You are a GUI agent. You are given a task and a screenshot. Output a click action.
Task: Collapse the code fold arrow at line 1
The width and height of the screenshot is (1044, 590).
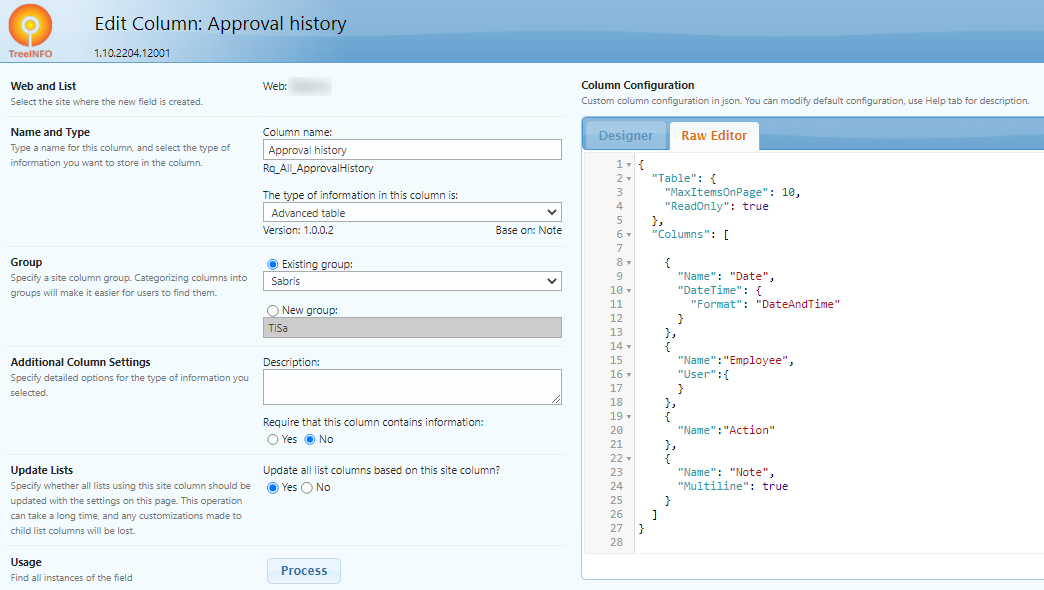629,164
